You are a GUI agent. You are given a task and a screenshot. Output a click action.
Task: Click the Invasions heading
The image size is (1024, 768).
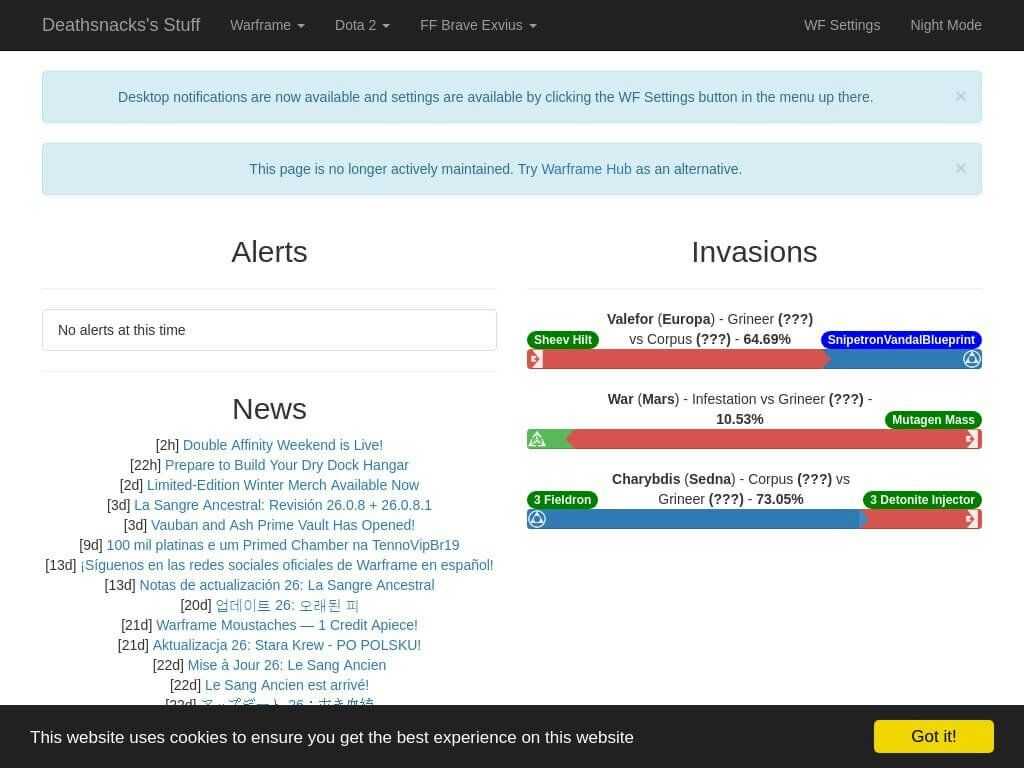tap(754, 252)
